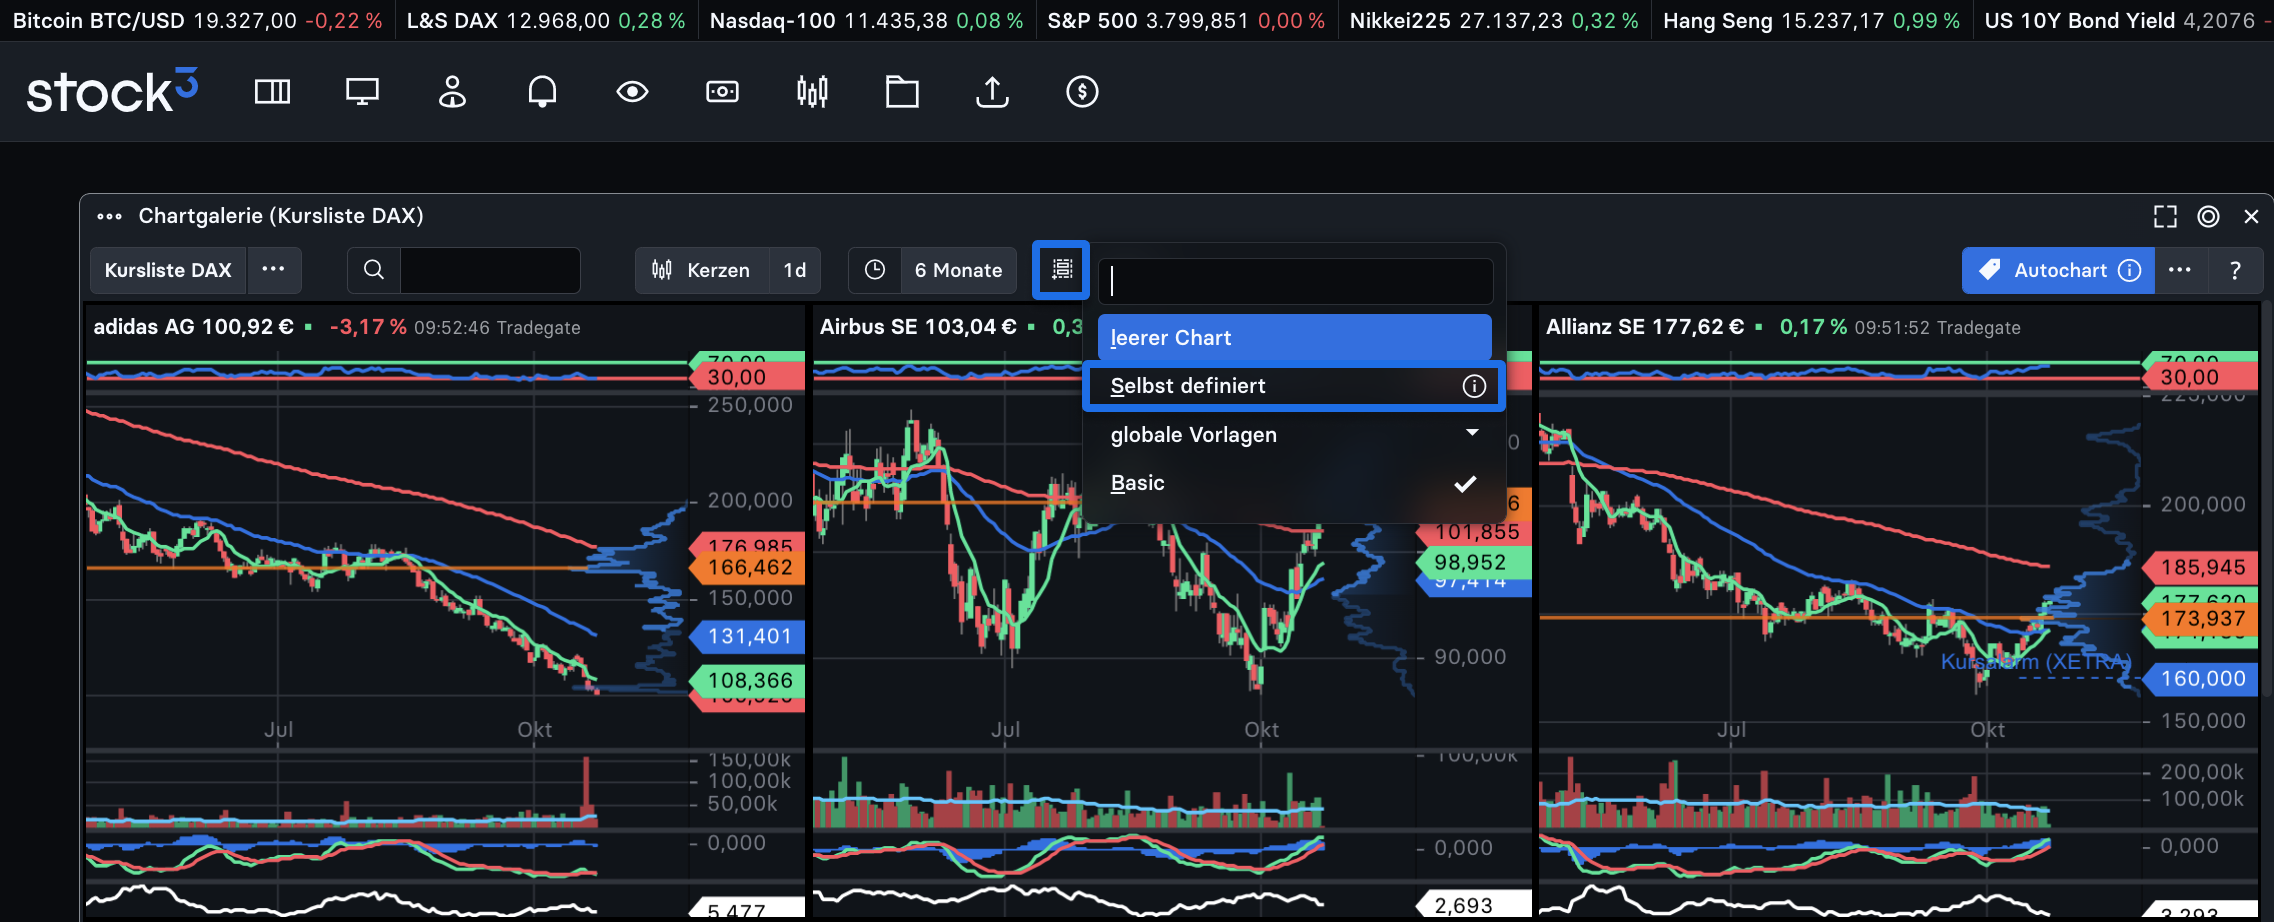Open the monitor desktop icon in top navigation
Viewport: 2274px width, 922px height.
point(362,92)
